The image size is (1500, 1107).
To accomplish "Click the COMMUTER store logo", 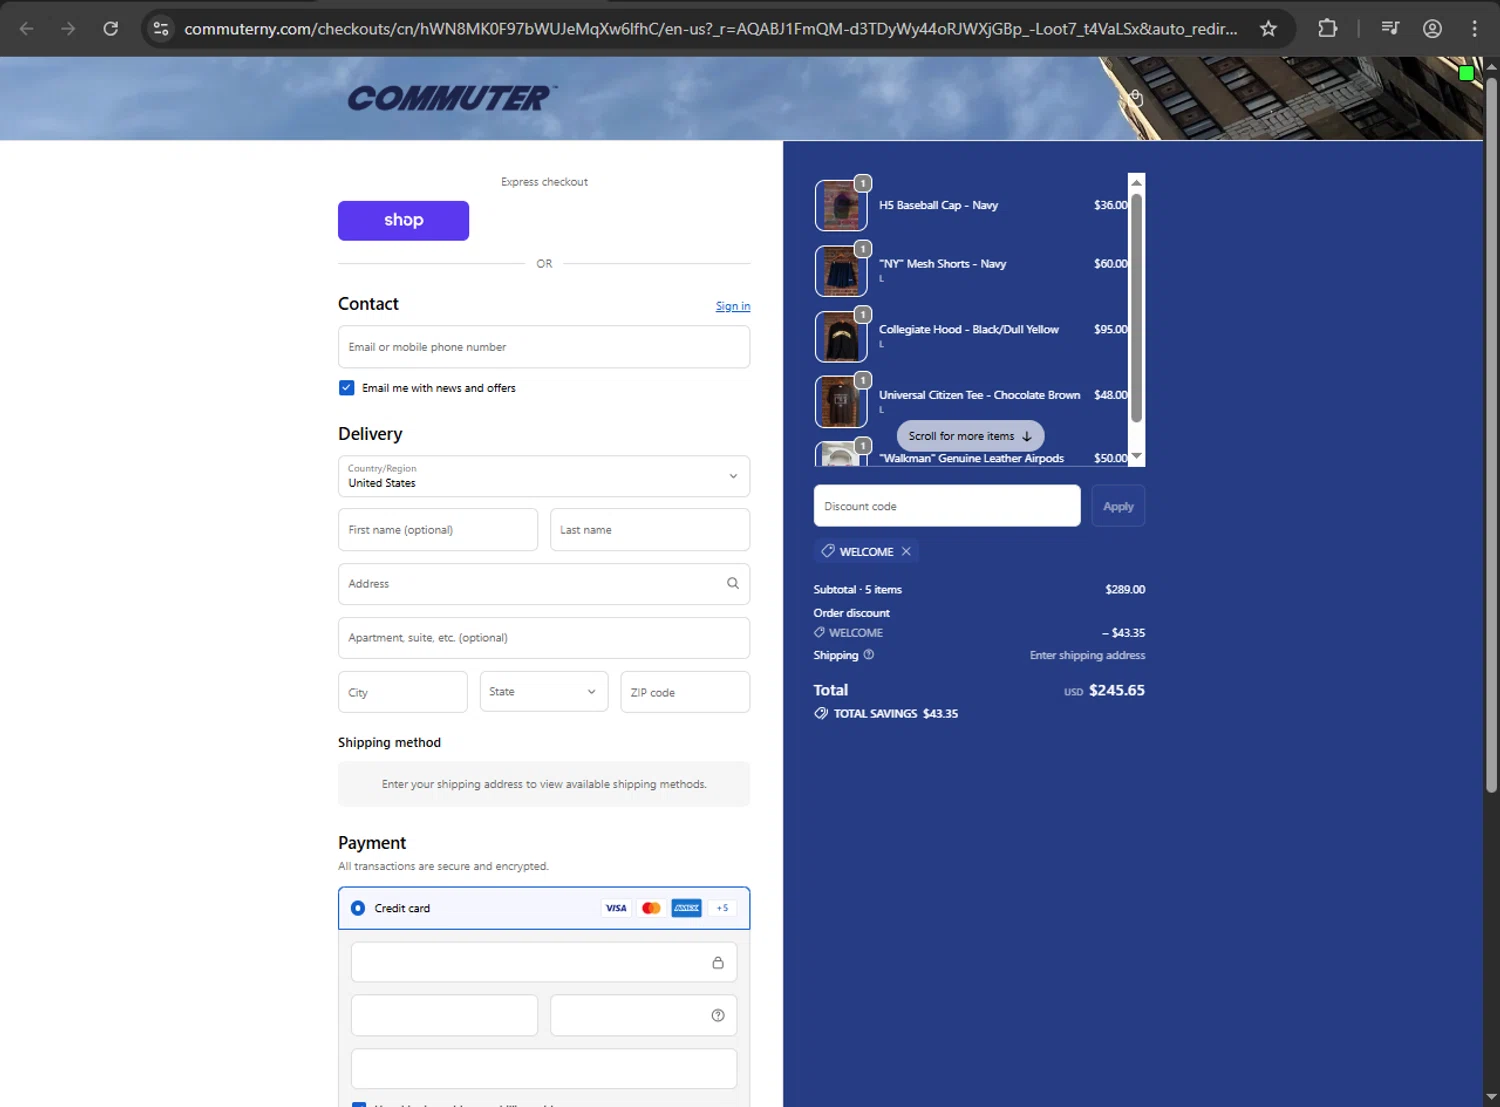I will [x=452, y=98].
